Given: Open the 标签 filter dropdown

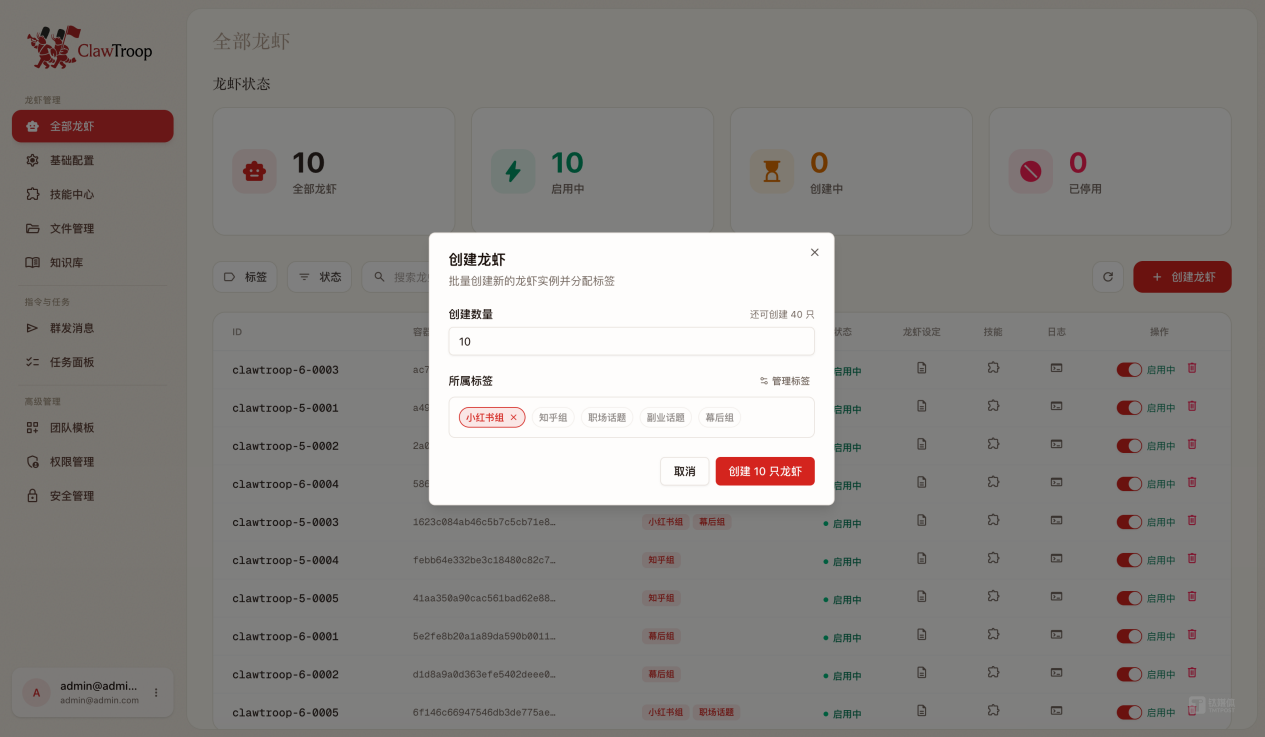Looking at the screenshot, I should pos(245,277).
